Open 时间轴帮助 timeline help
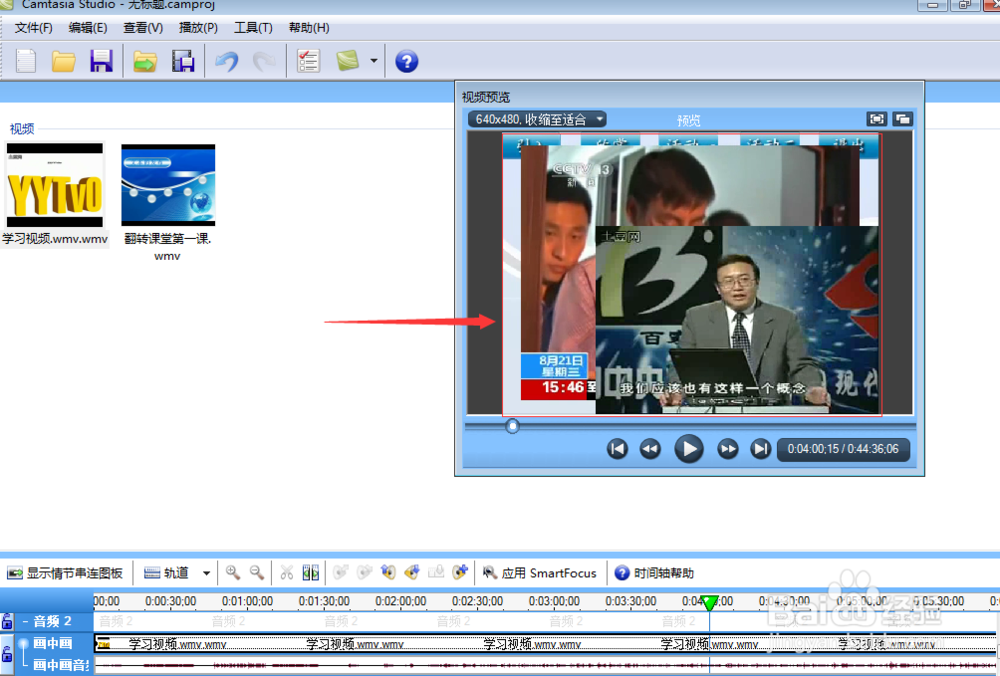This screenshot has height=676, width=1000. [x=654, y=573]
